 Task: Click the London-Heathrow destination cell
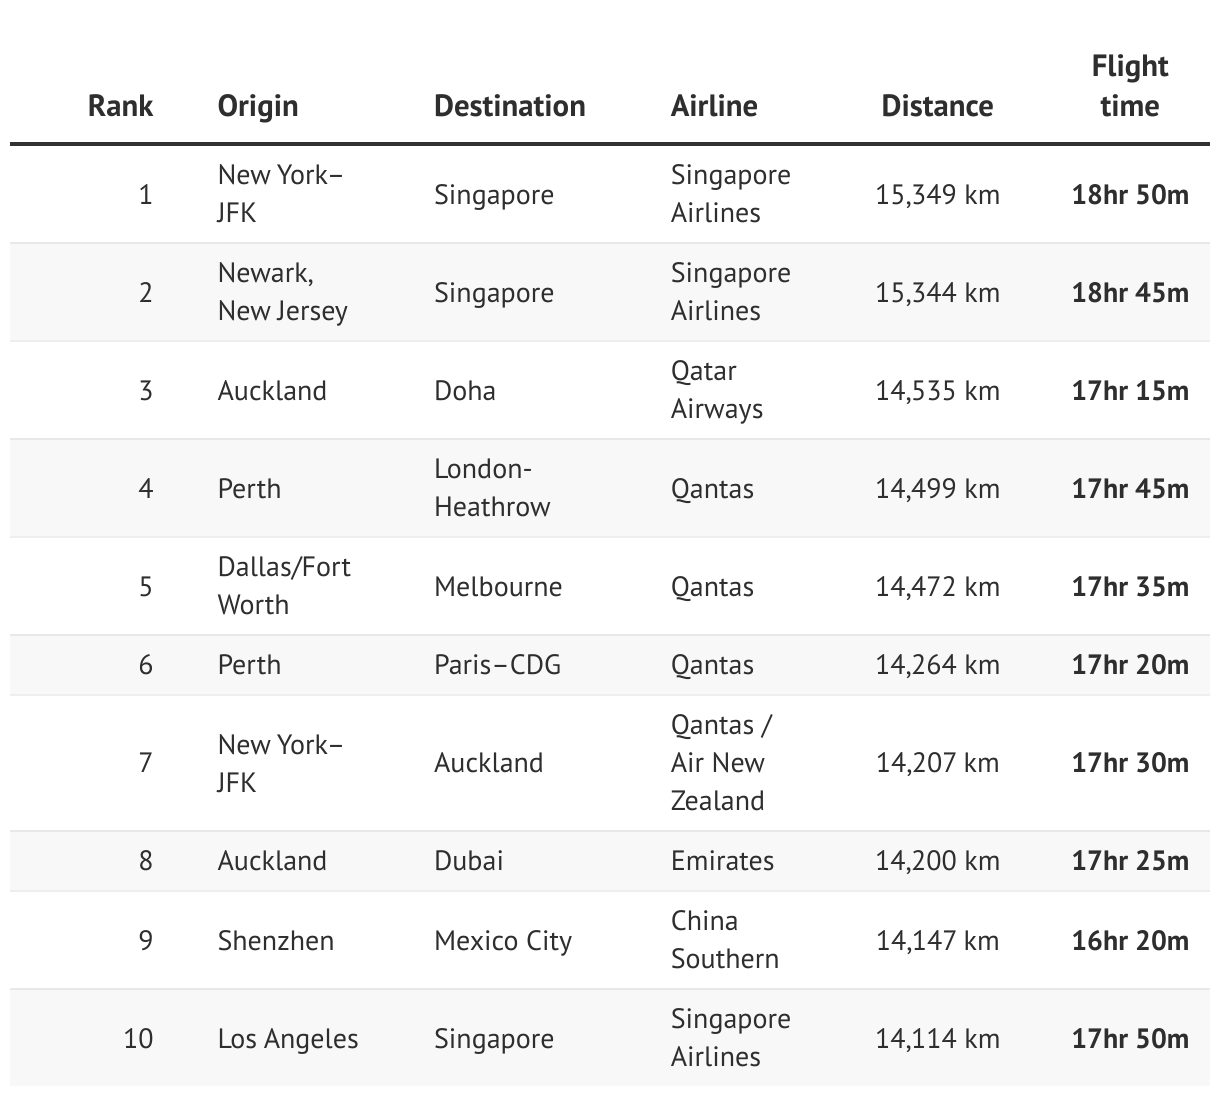pyautogui.click(x=492, y=488)
